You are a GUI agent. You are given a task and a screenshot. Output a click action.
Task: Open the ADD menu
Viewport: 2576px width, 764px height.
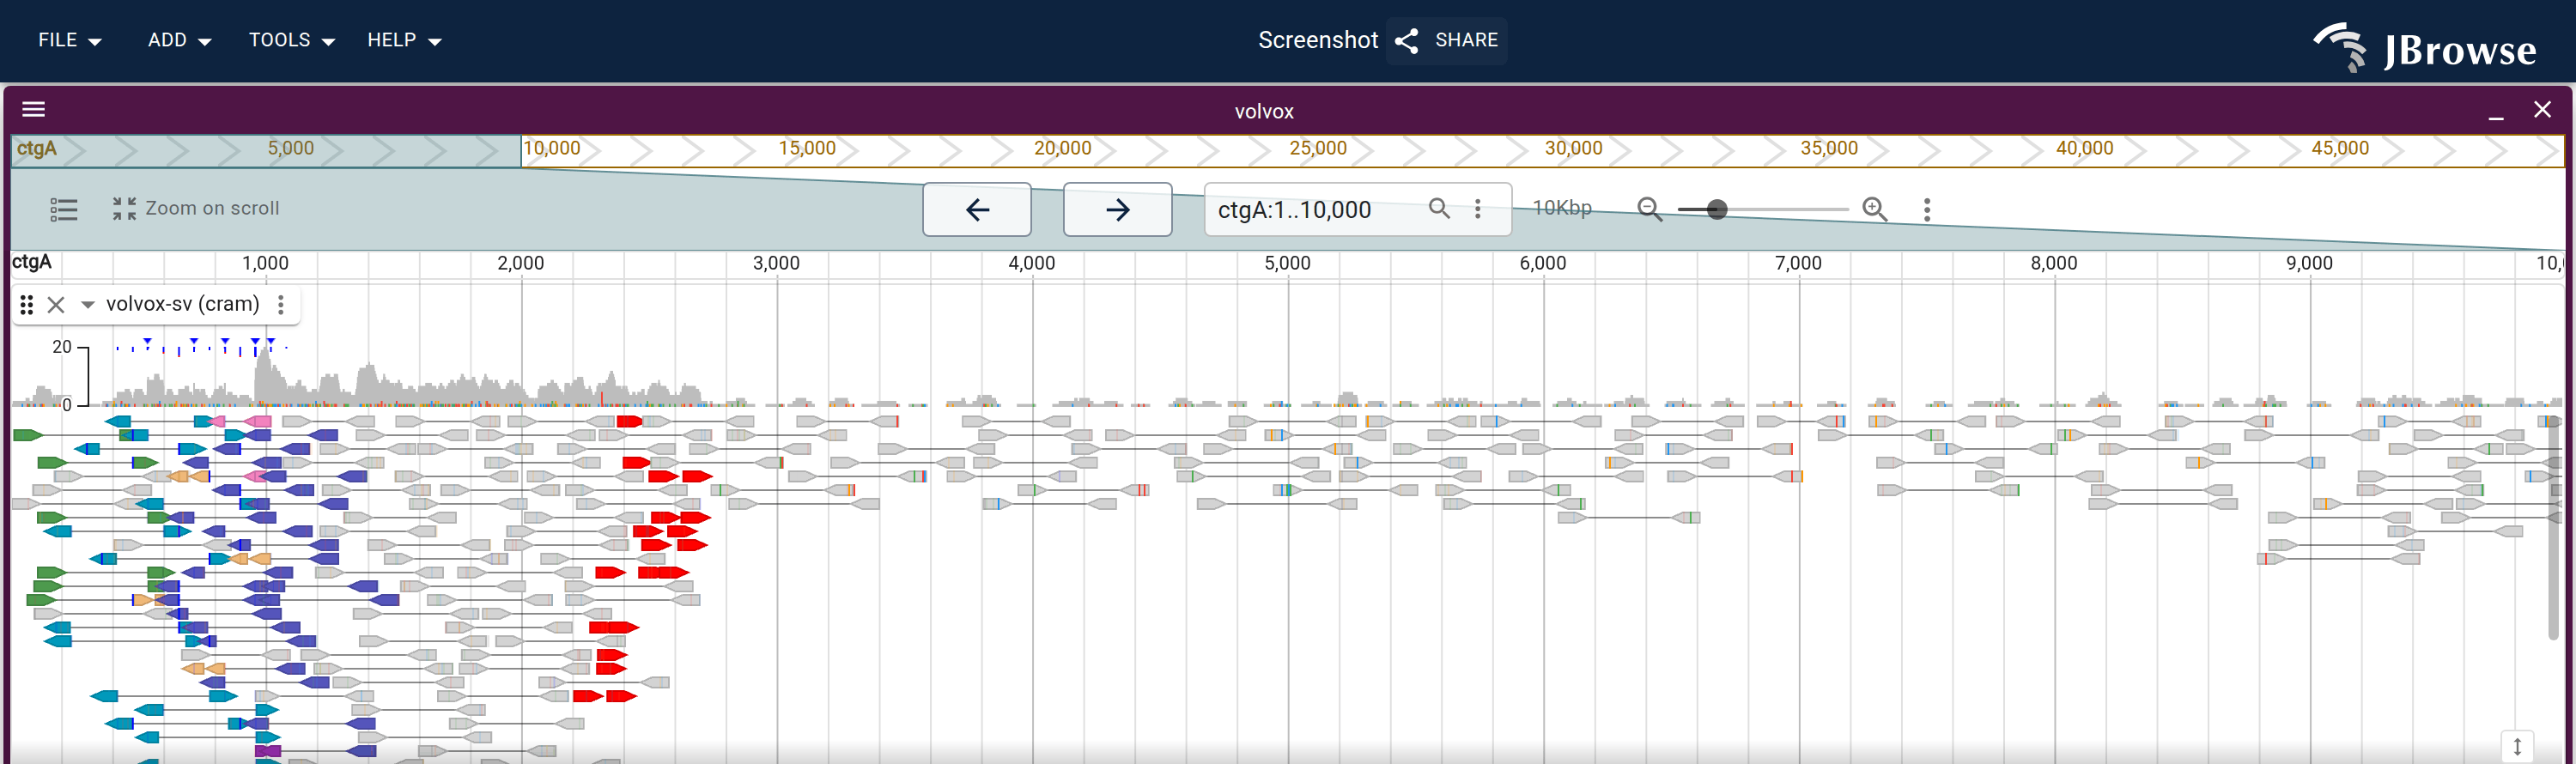pyautogui.click(x=179, y=40)
